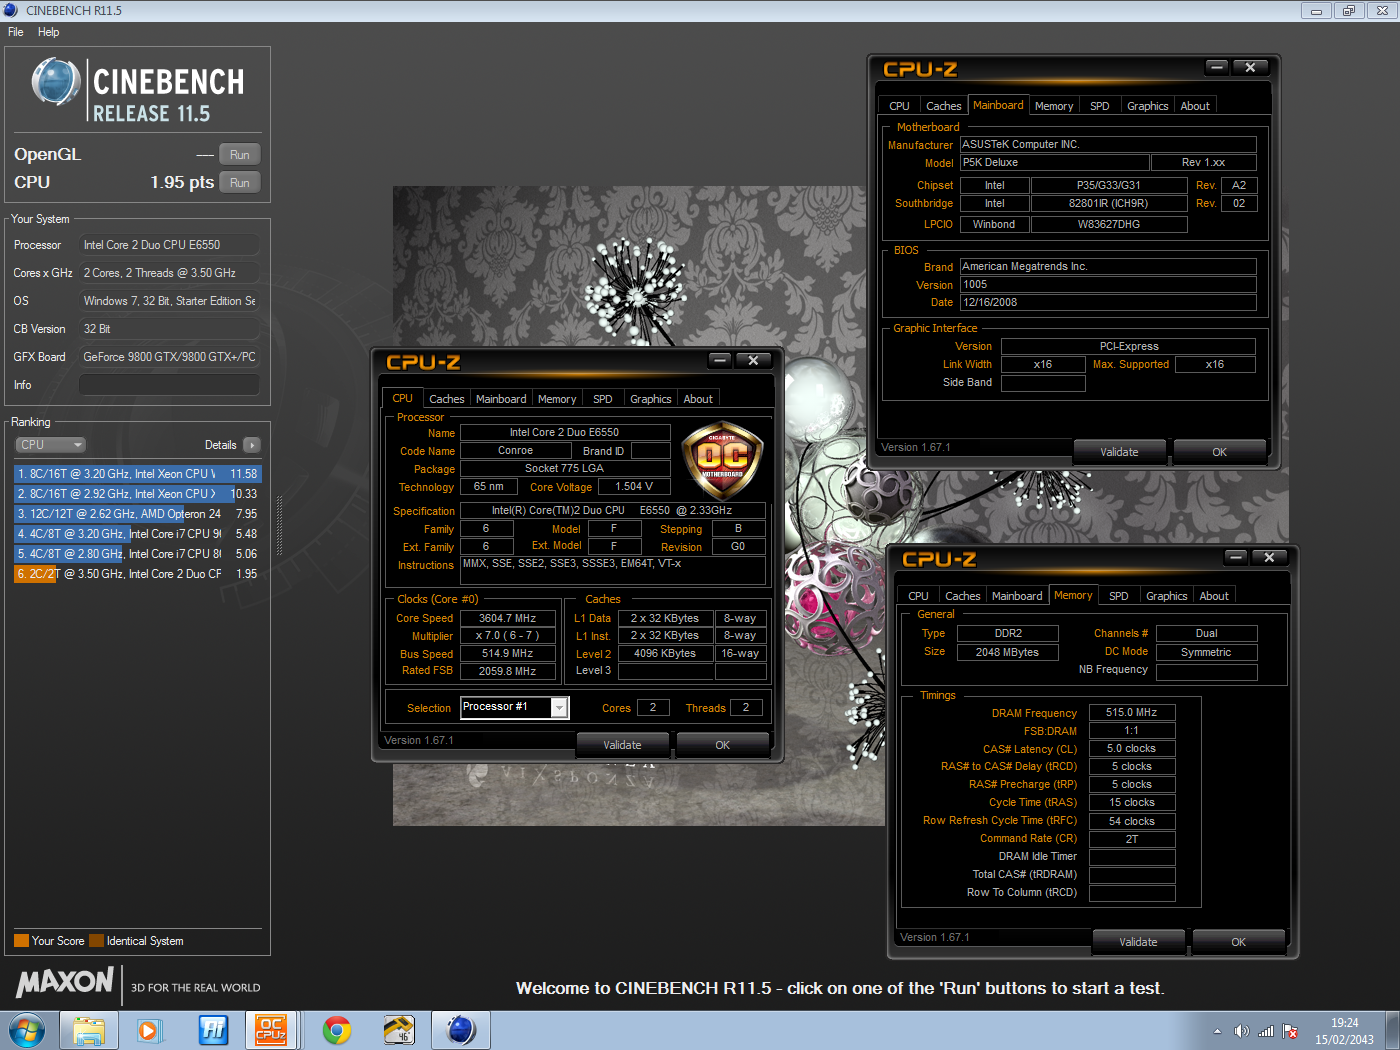Open SPD tab in center CPU-Z window
The width and height of the screenshot is (1400, 1050).
pyautogui.click(x=603, y=399)
